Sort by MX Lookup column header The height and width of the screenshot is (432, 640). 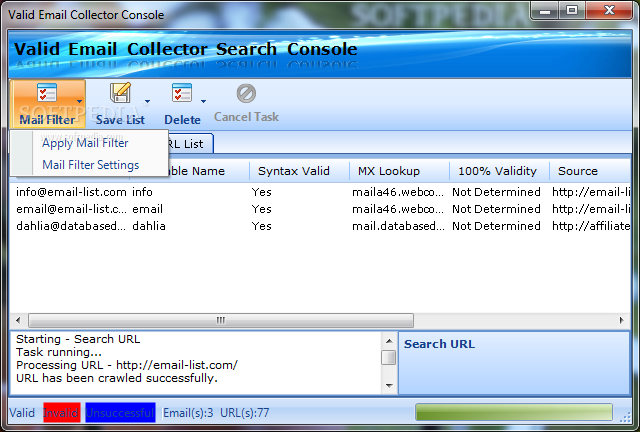point(399,171)
